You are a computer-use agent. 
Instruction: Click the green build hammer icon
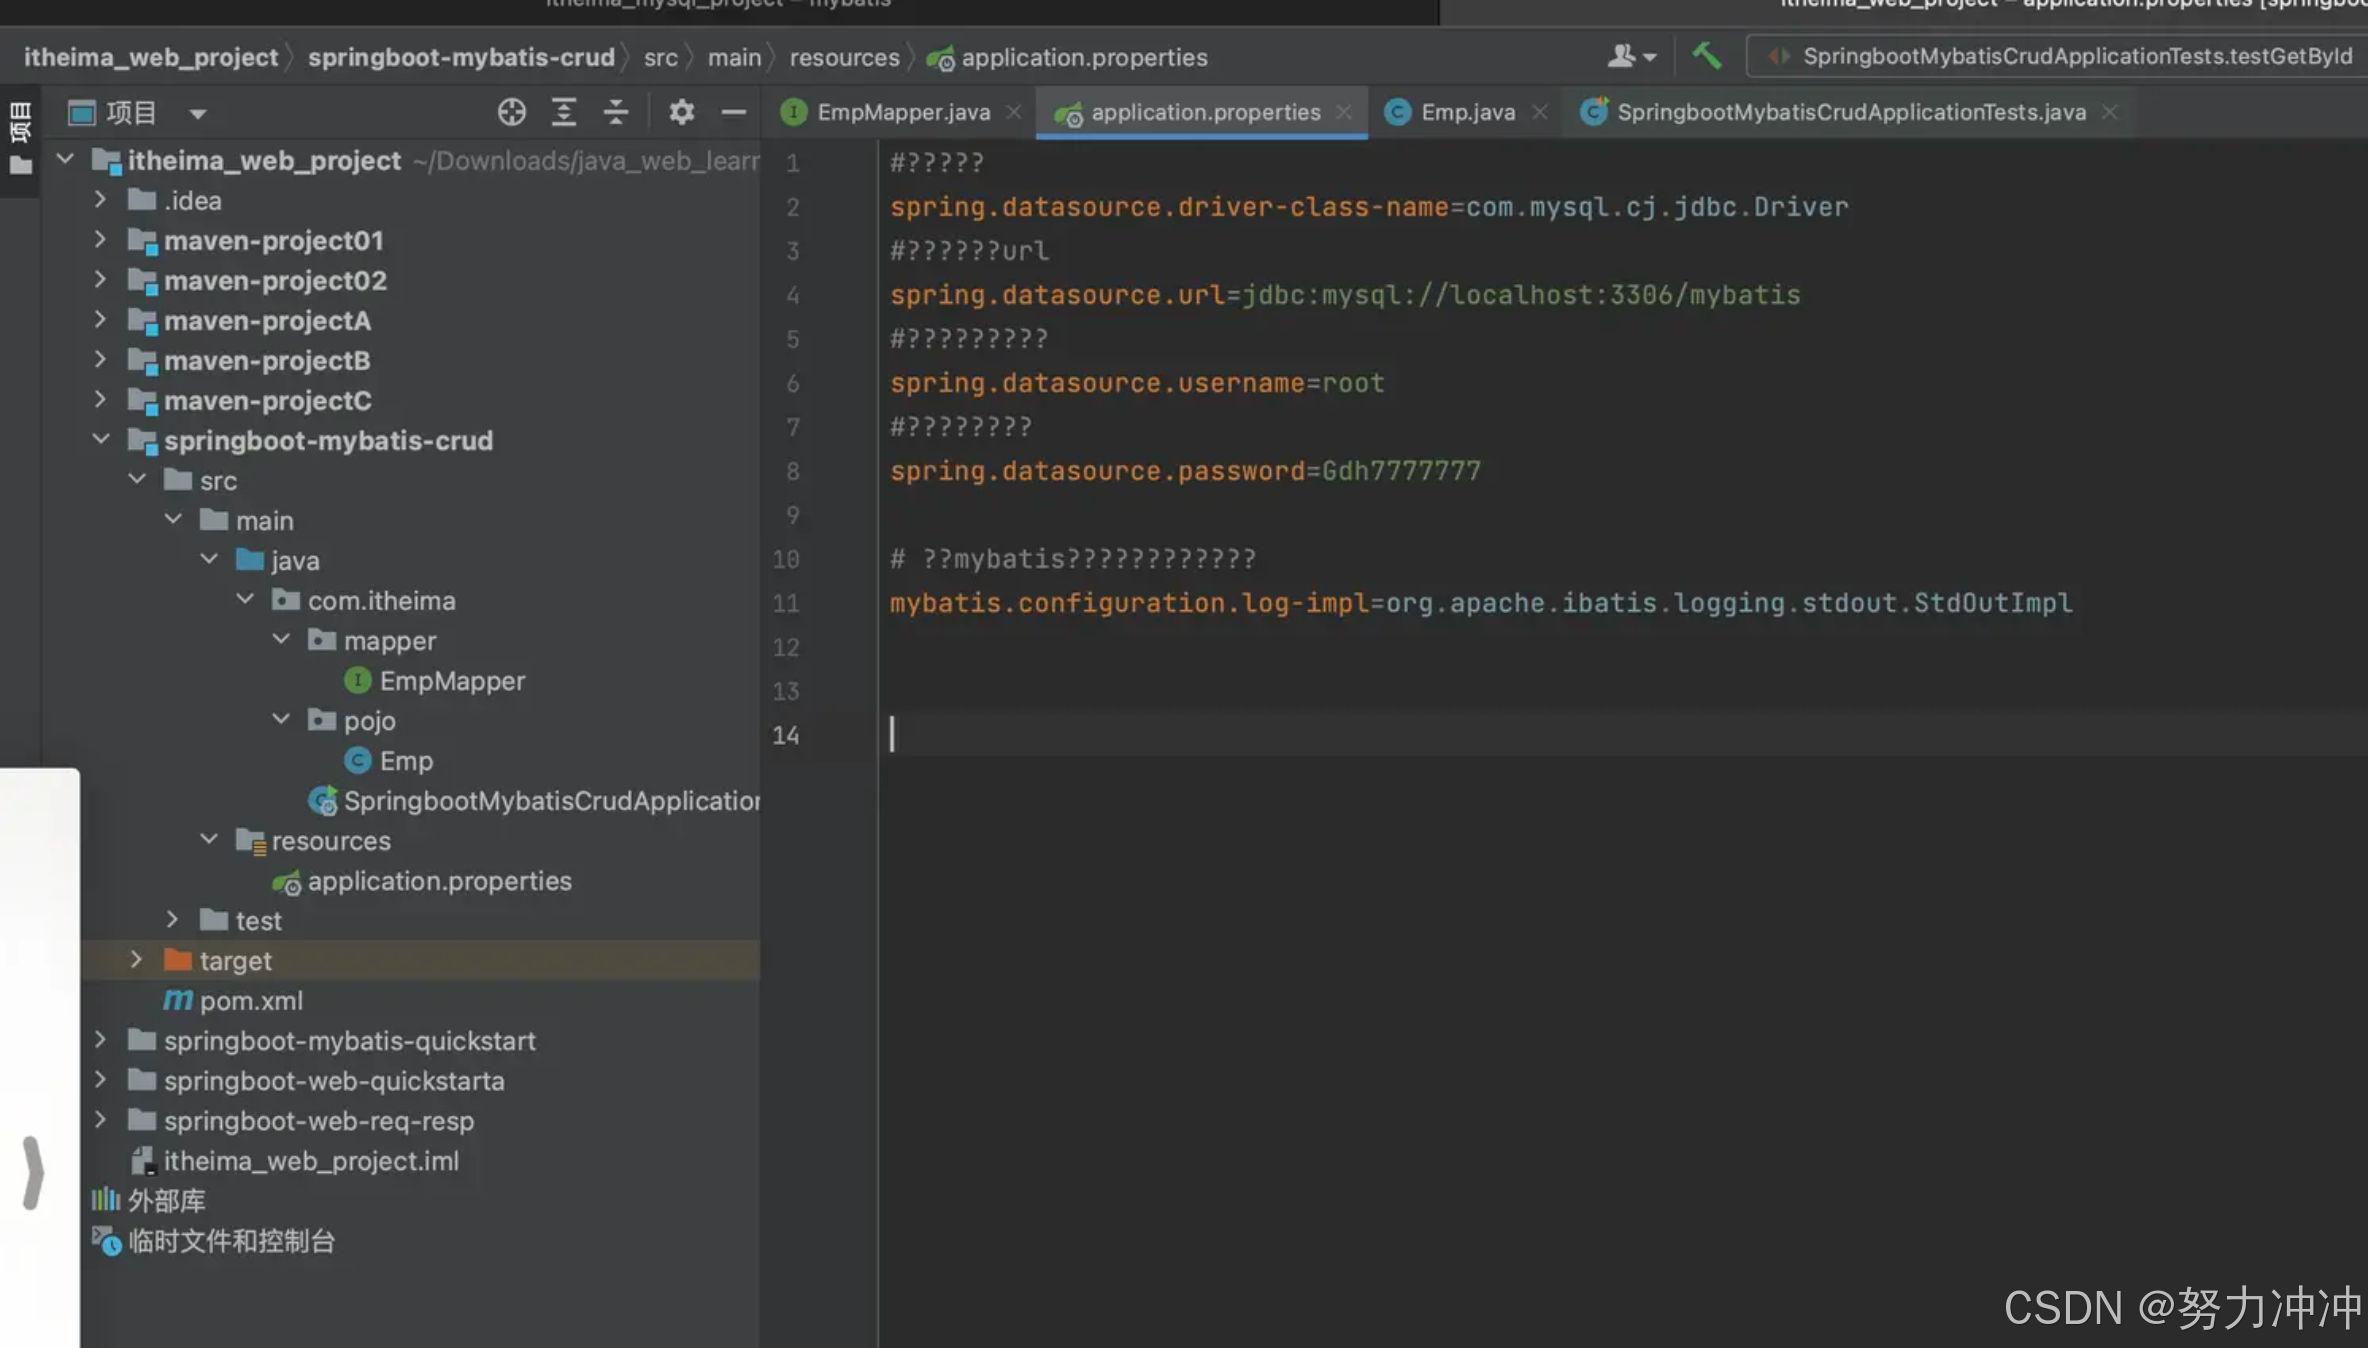1706,56
